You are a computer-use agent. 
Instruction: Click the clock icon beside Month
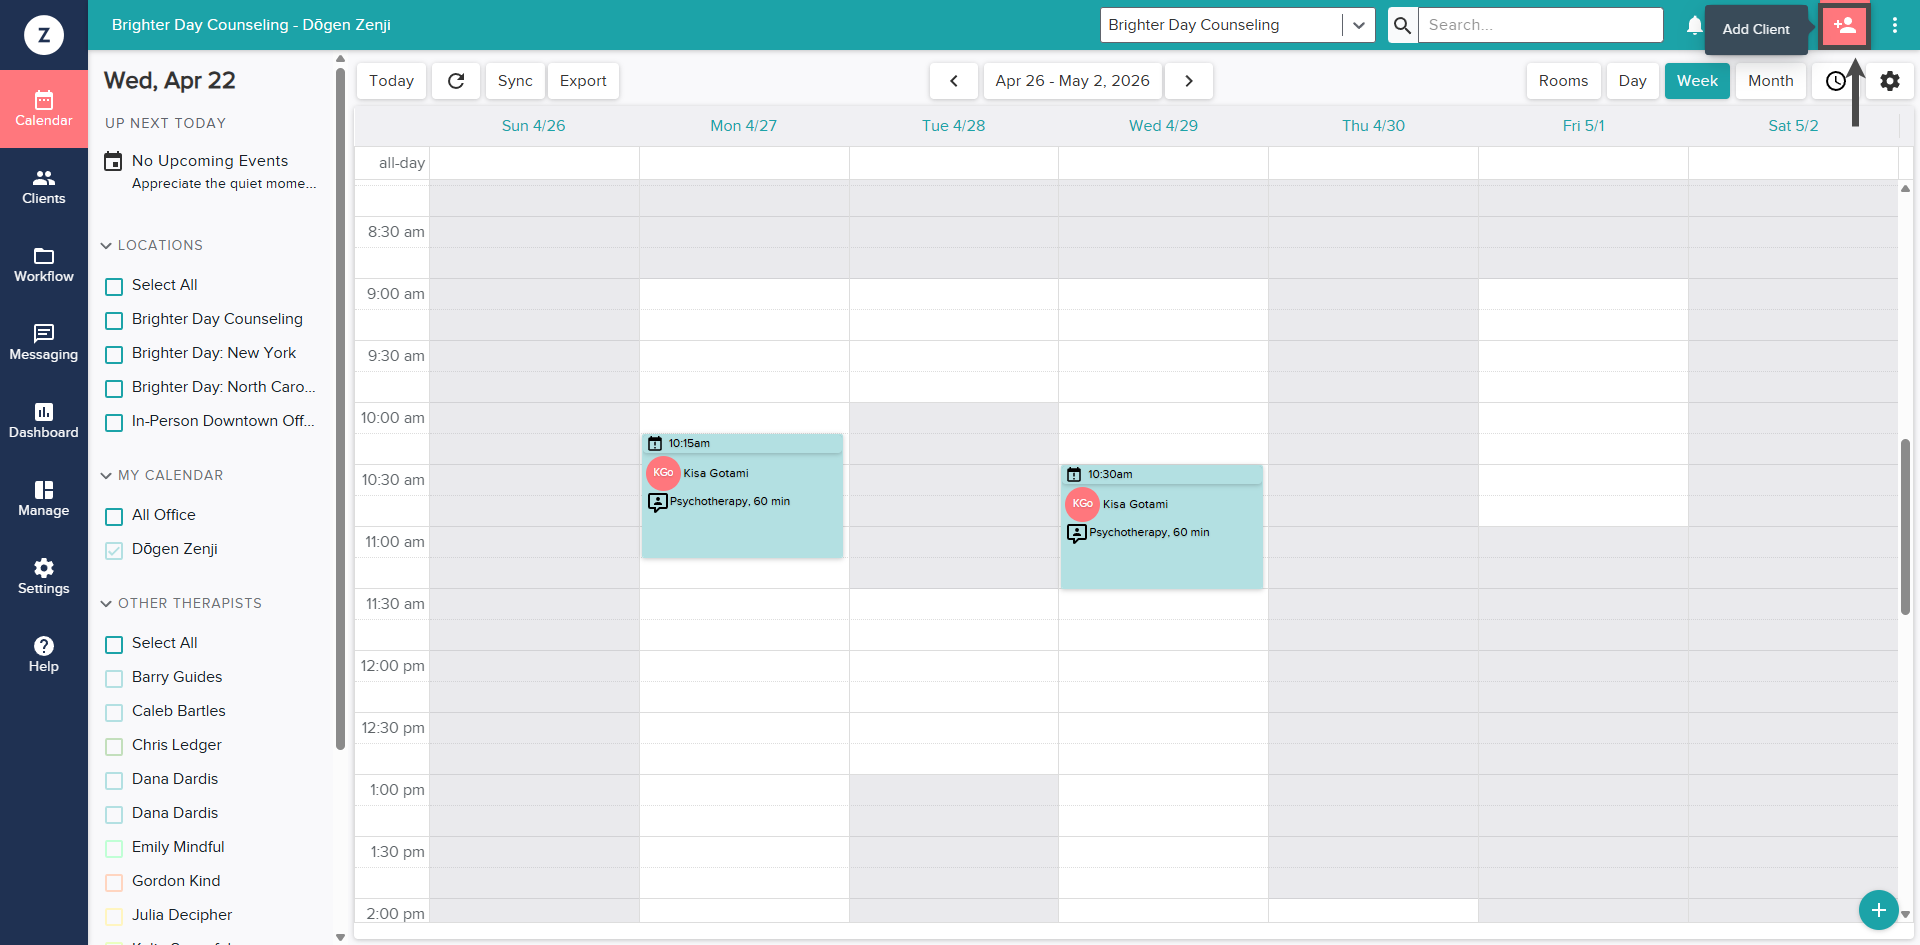(1836, 81)
